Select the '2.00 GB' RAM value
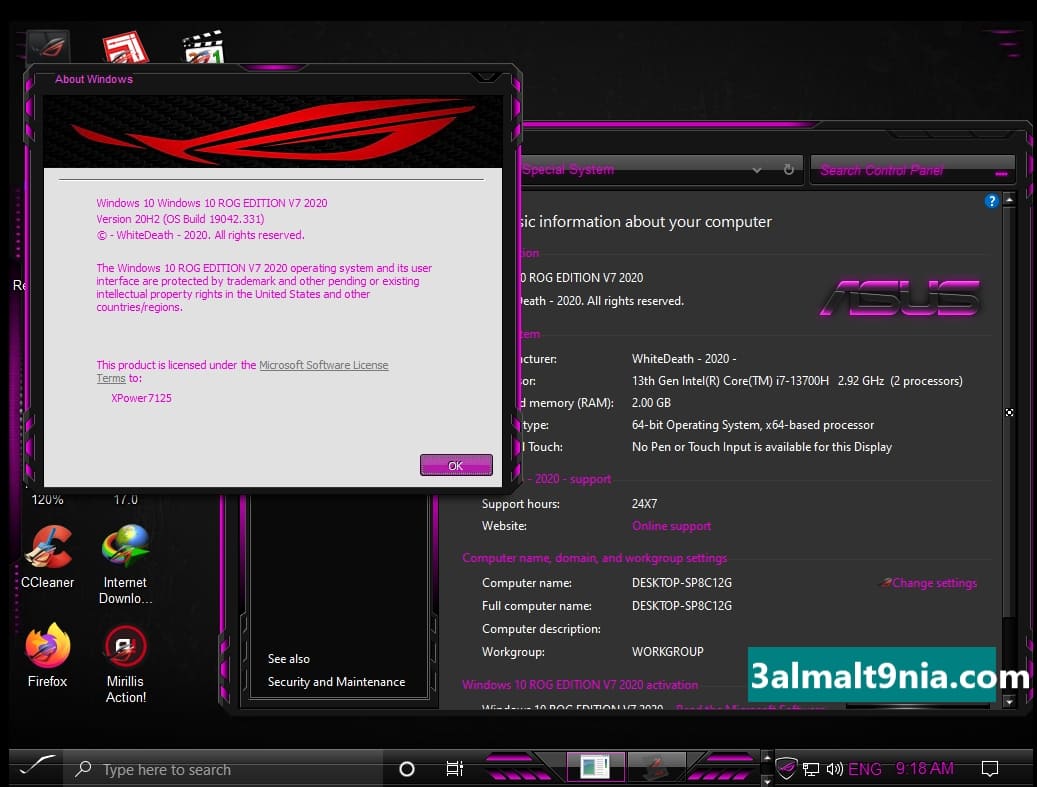 [651, 403]
